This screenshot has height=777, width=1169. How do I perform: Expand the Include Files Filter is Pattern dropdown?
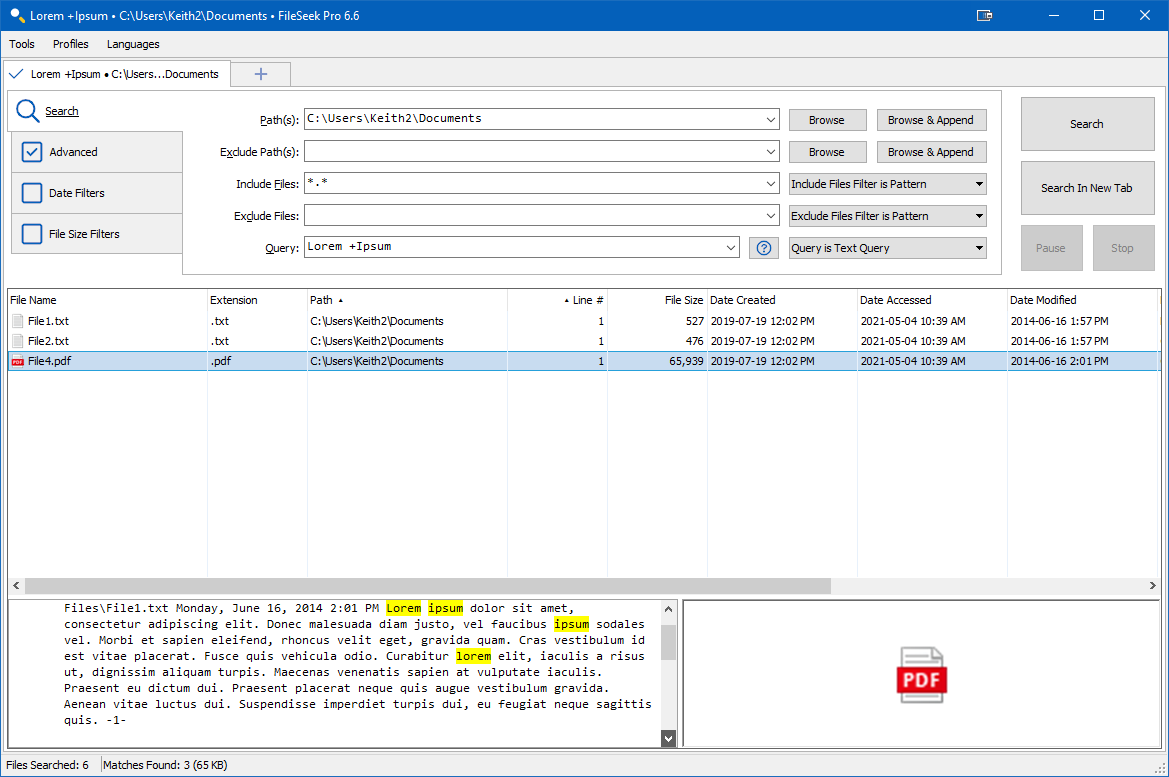[x=887, y=184]
